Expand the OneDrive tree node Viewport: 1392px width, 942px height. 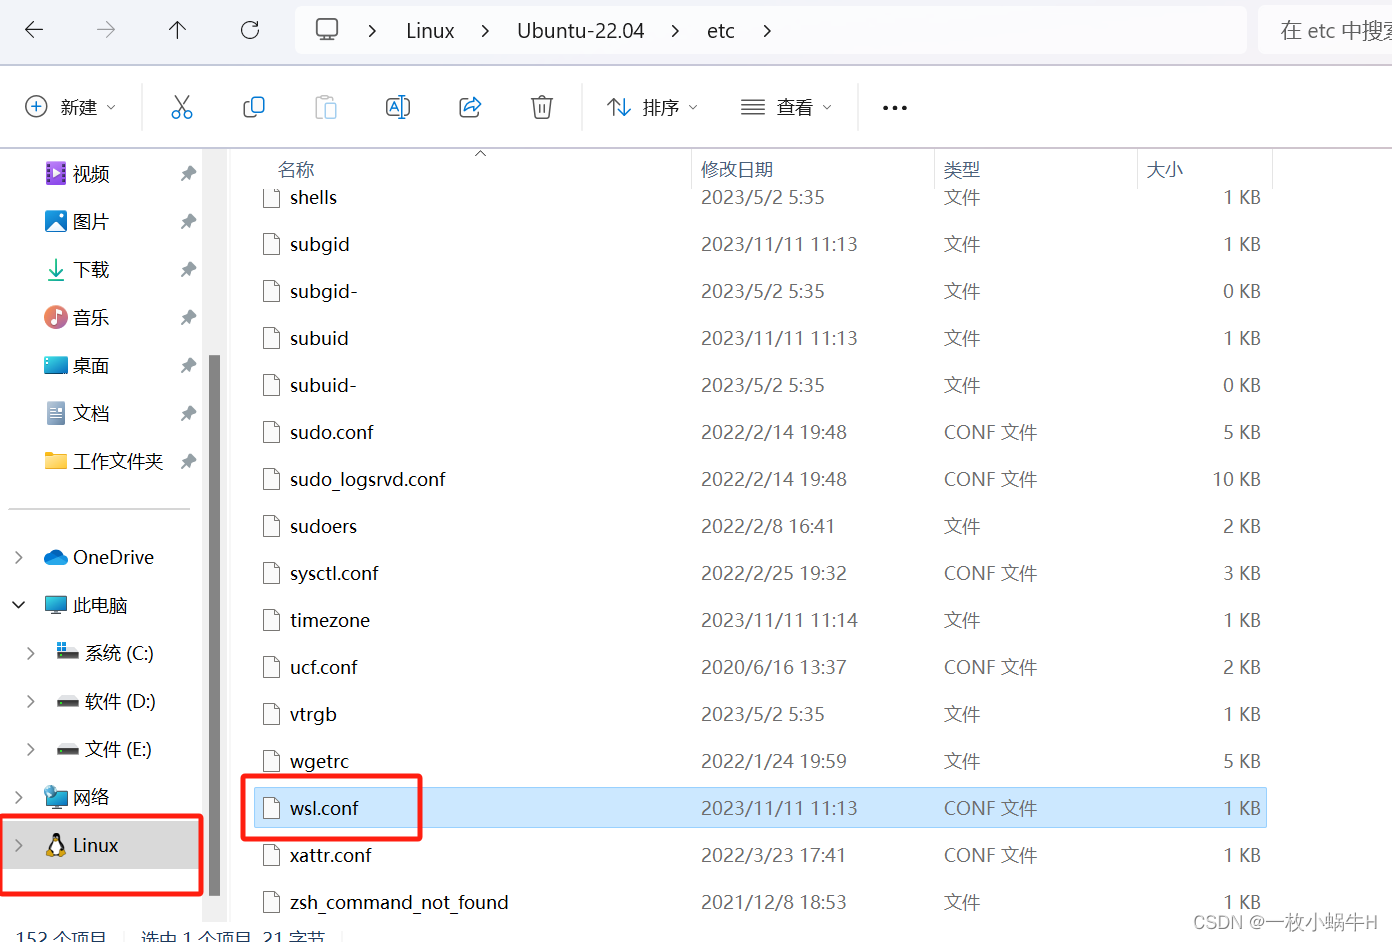(x=19, y=557)
